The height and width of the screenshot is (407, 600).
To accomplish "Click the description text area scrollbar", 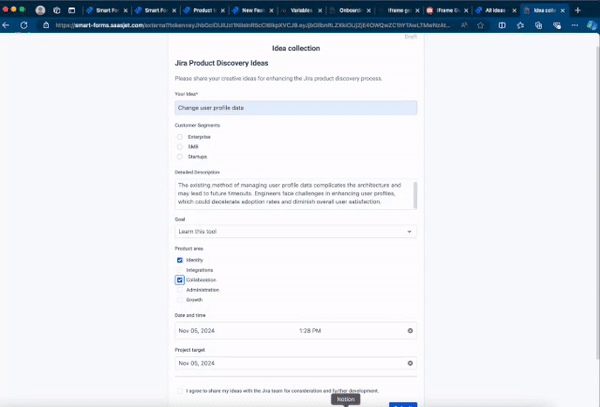I will pos(415,195).
